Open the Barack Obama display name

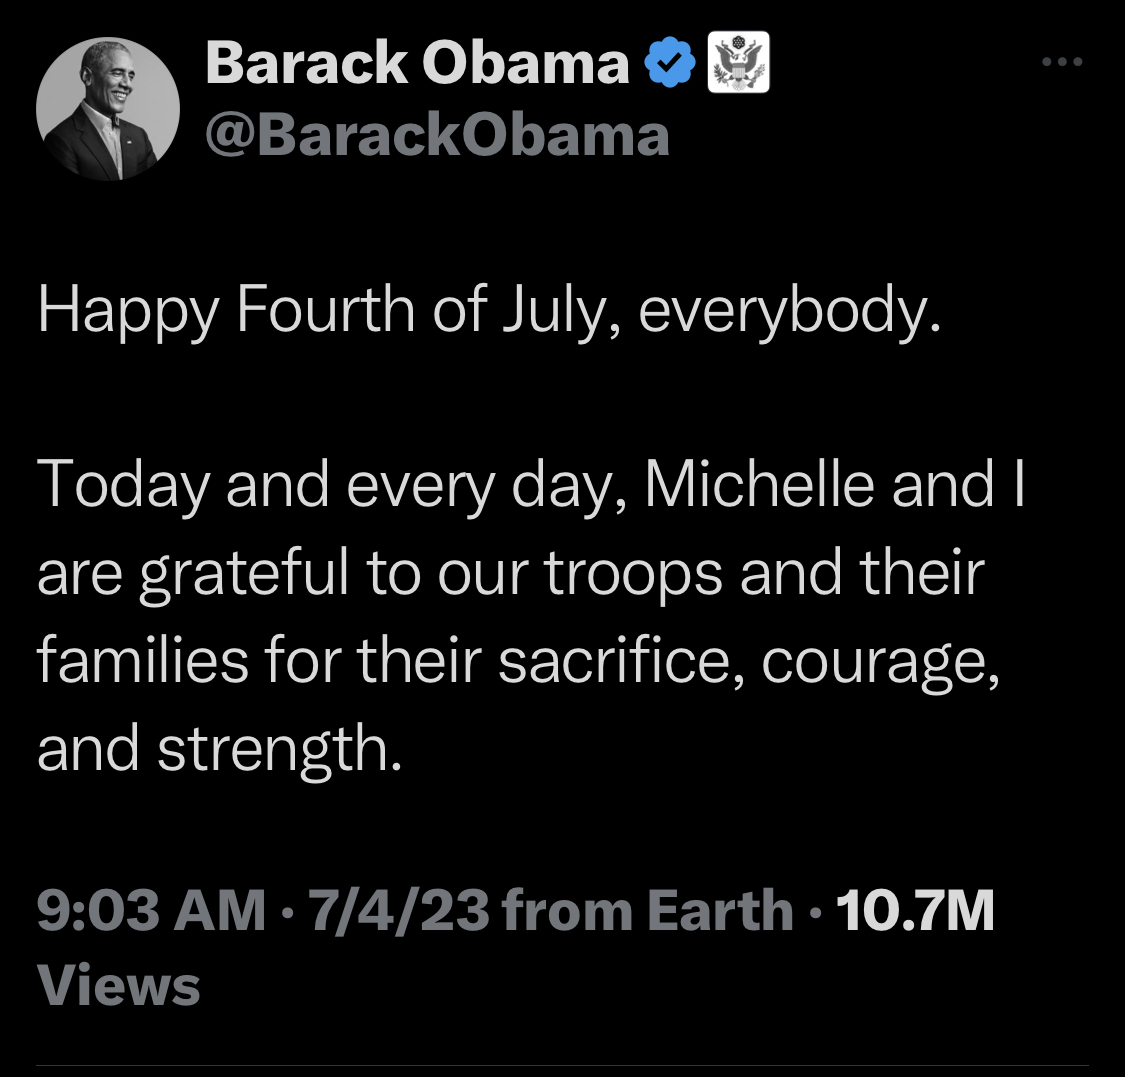(417, 63)
